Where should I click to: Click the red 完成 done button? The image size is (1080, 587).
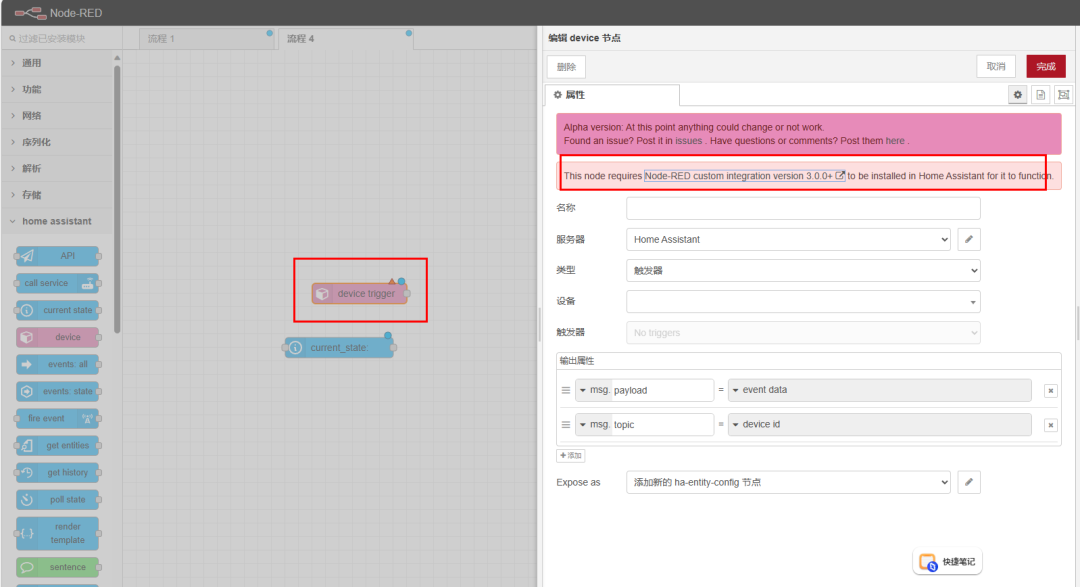(1046, 66)
